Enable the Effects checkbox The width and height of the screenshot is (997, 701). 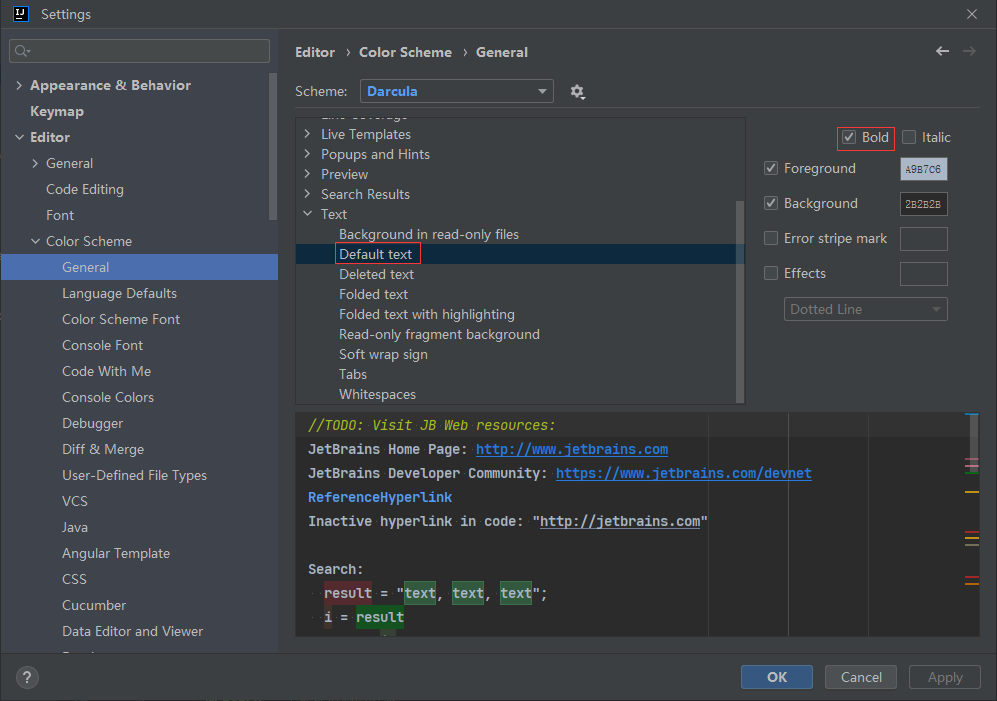point(771,273)
